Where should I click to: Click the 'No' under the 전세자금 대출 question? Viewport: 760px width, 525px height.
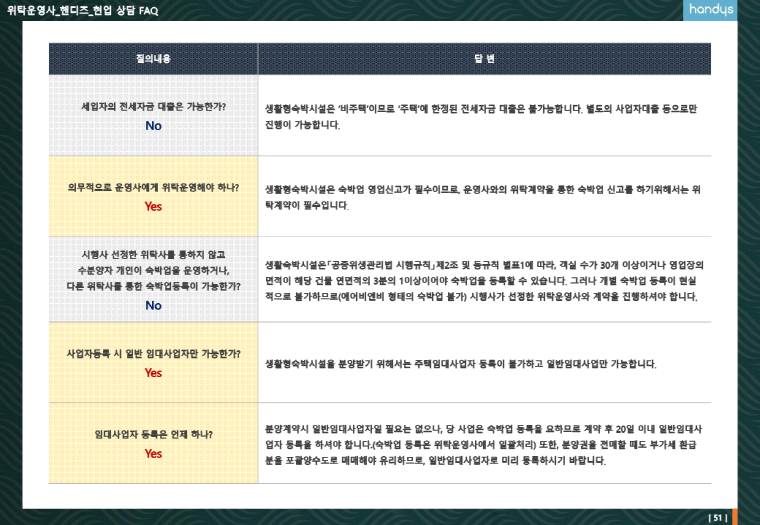click(153, 125)
